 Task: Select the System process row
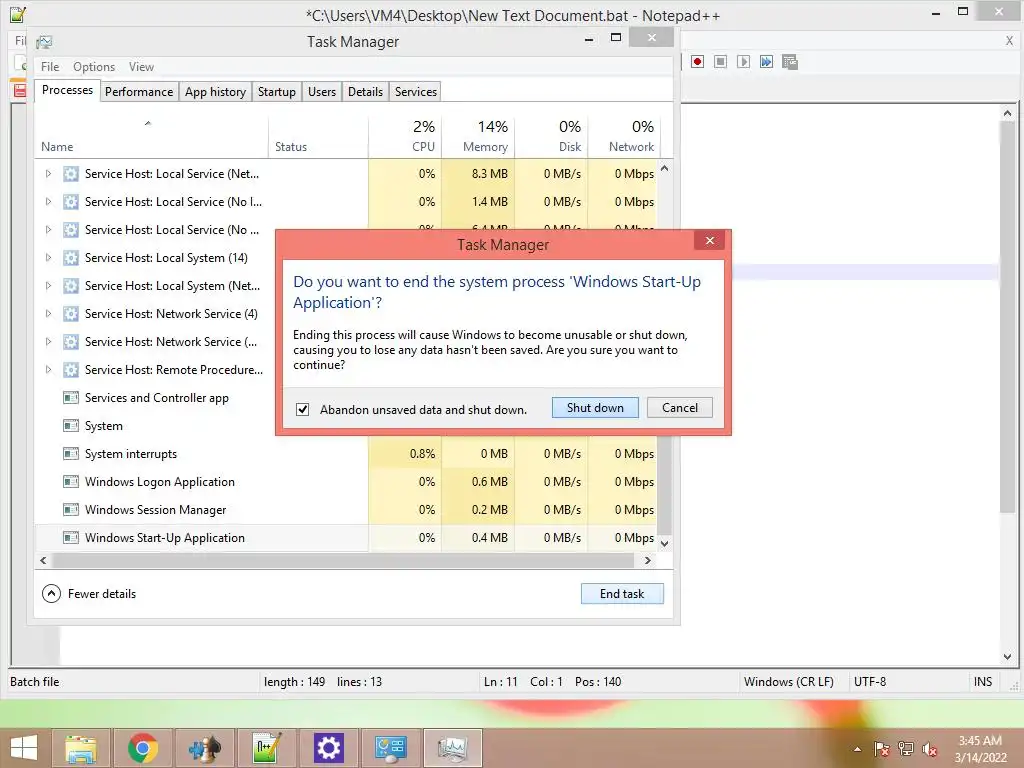click(103, 426)
